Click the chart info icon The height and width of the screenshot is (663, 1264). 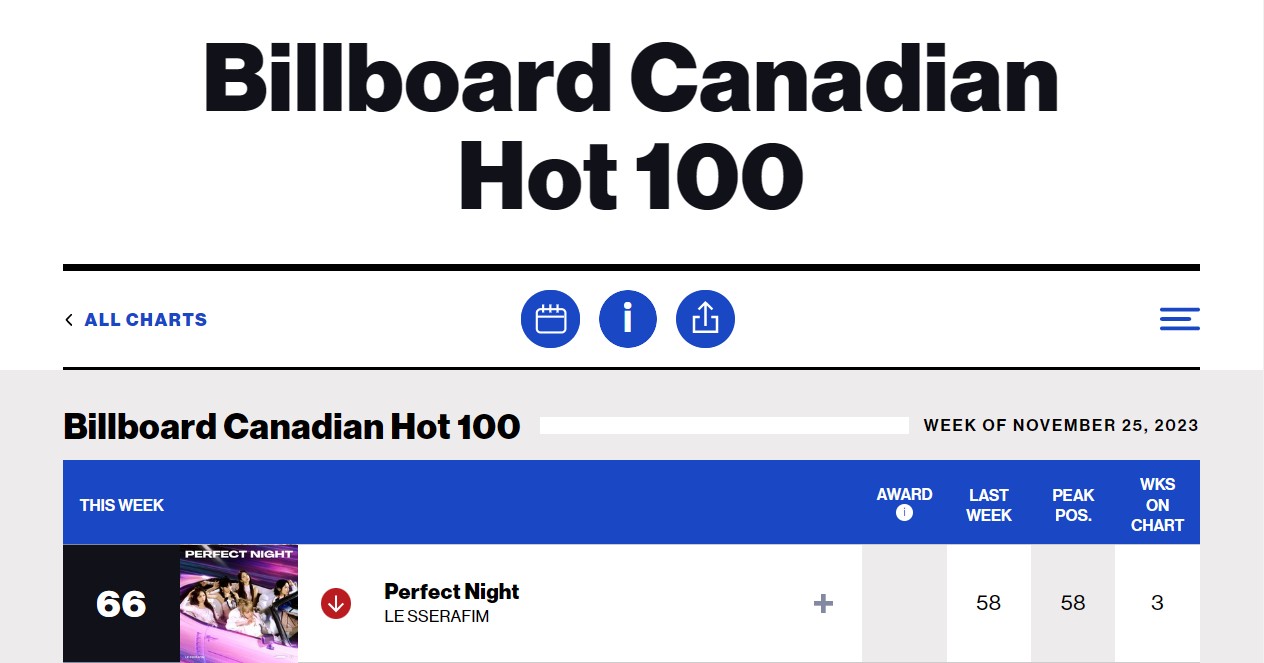pos(628,319)
